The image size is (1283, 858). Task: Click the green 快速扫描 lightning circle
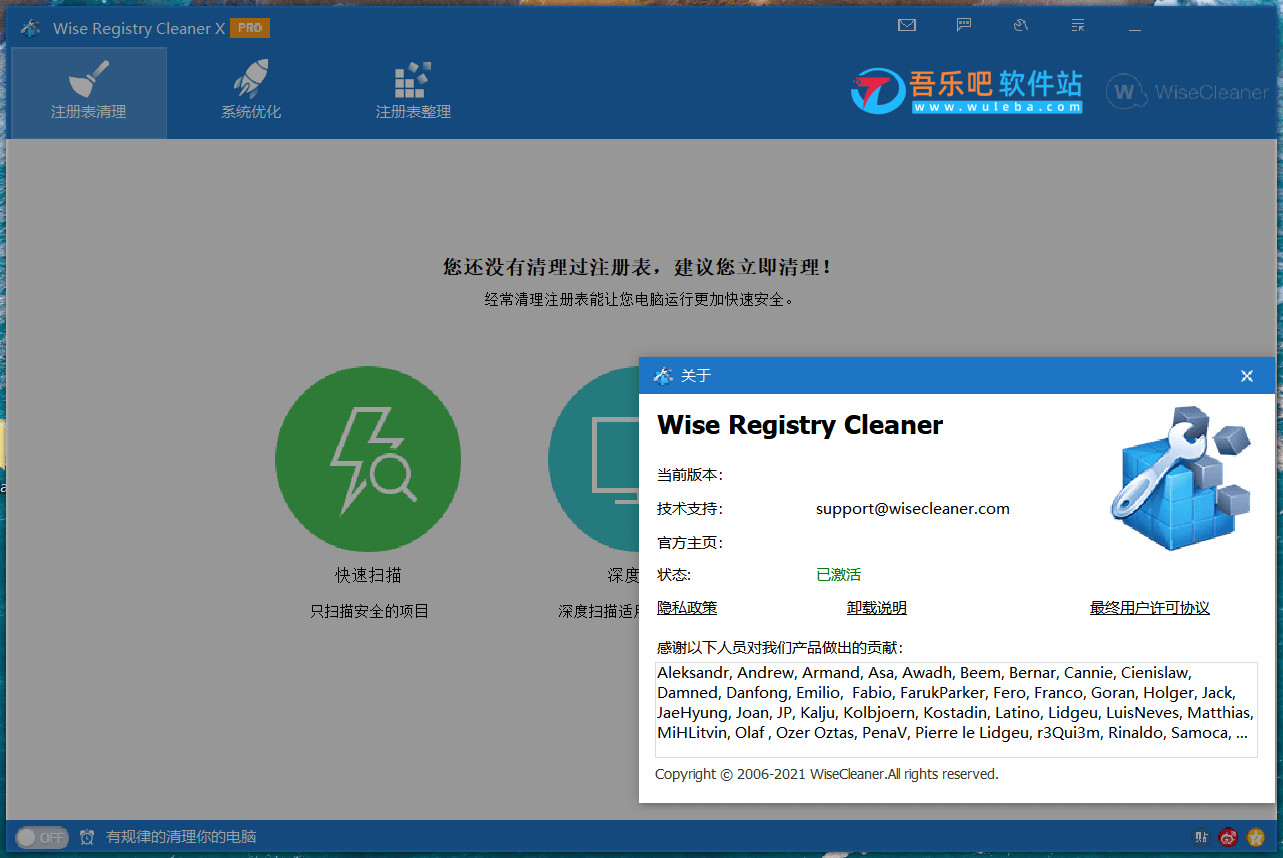click(x=368, y=459)
